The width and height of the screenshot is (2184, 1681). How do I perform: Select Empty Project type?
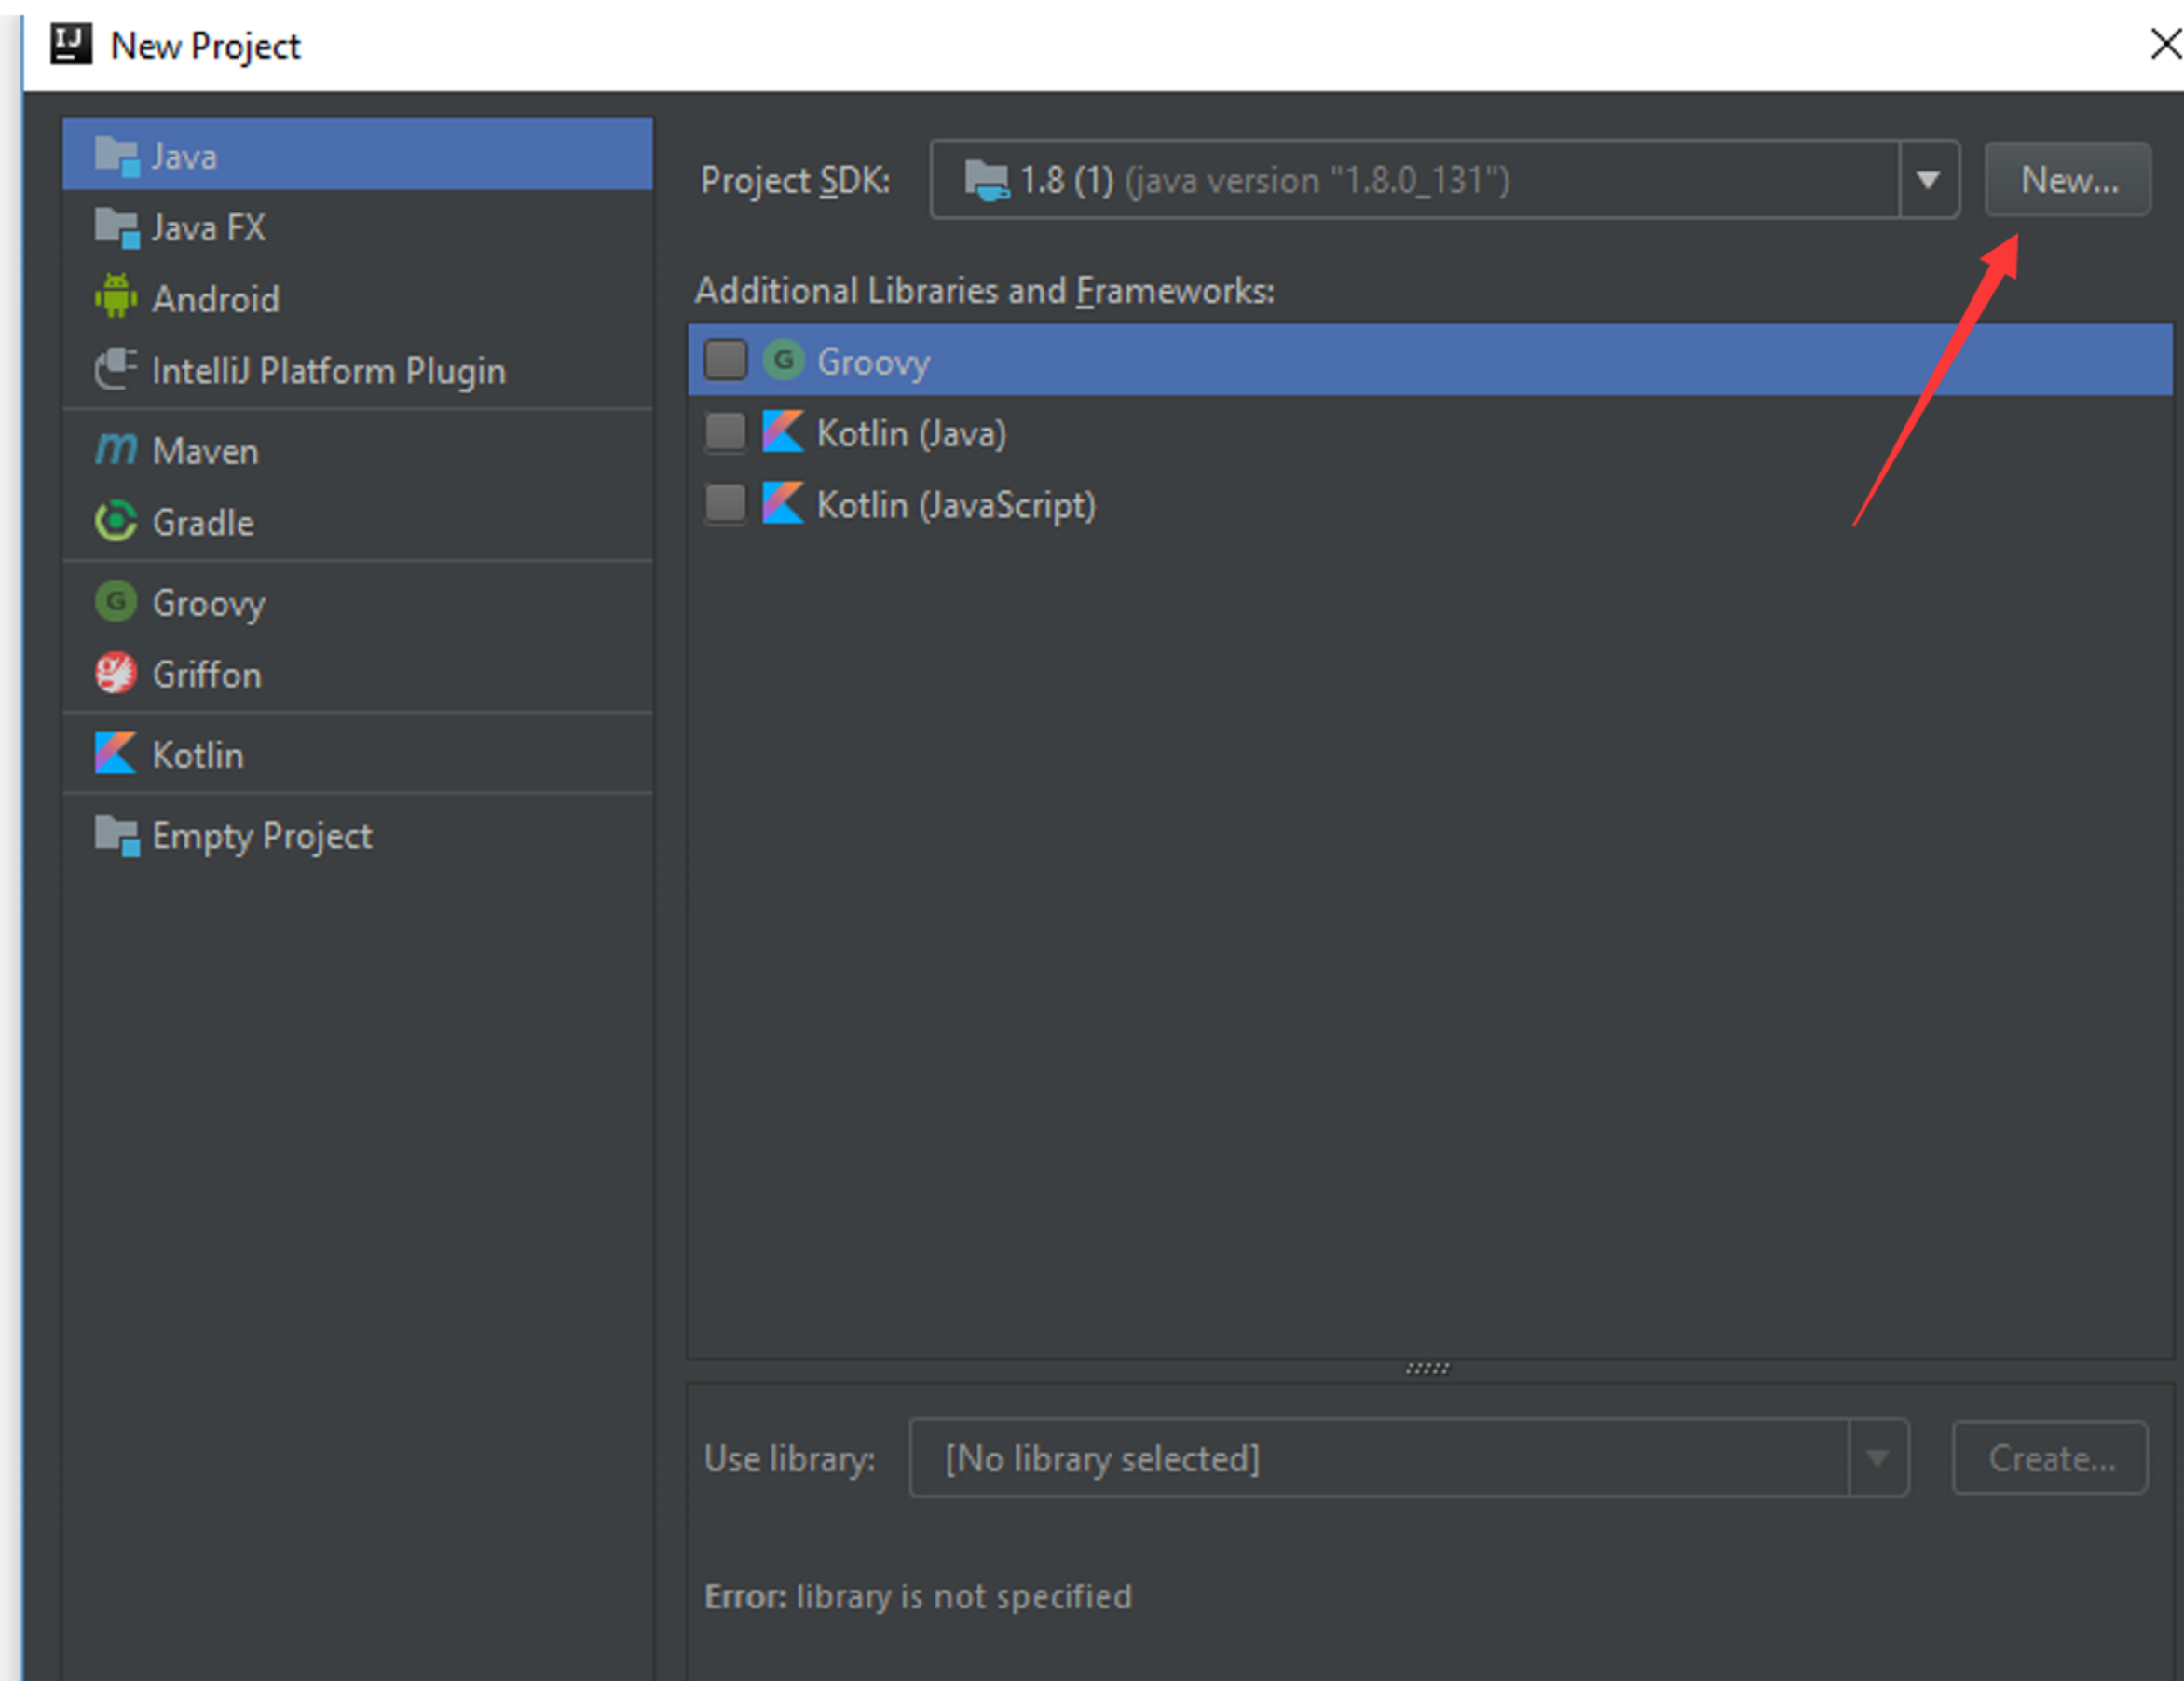pyautogui.click(x=358, y=836)
